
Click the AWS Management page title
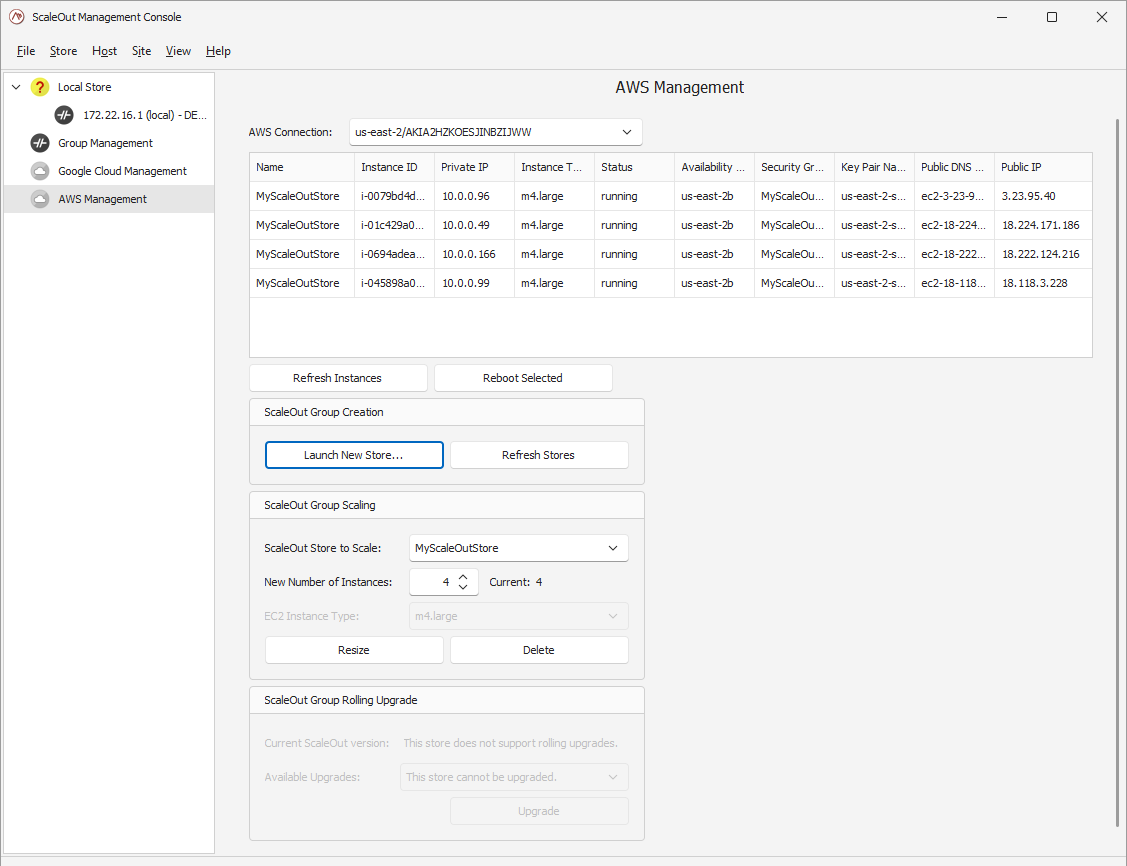coord(679,88)
